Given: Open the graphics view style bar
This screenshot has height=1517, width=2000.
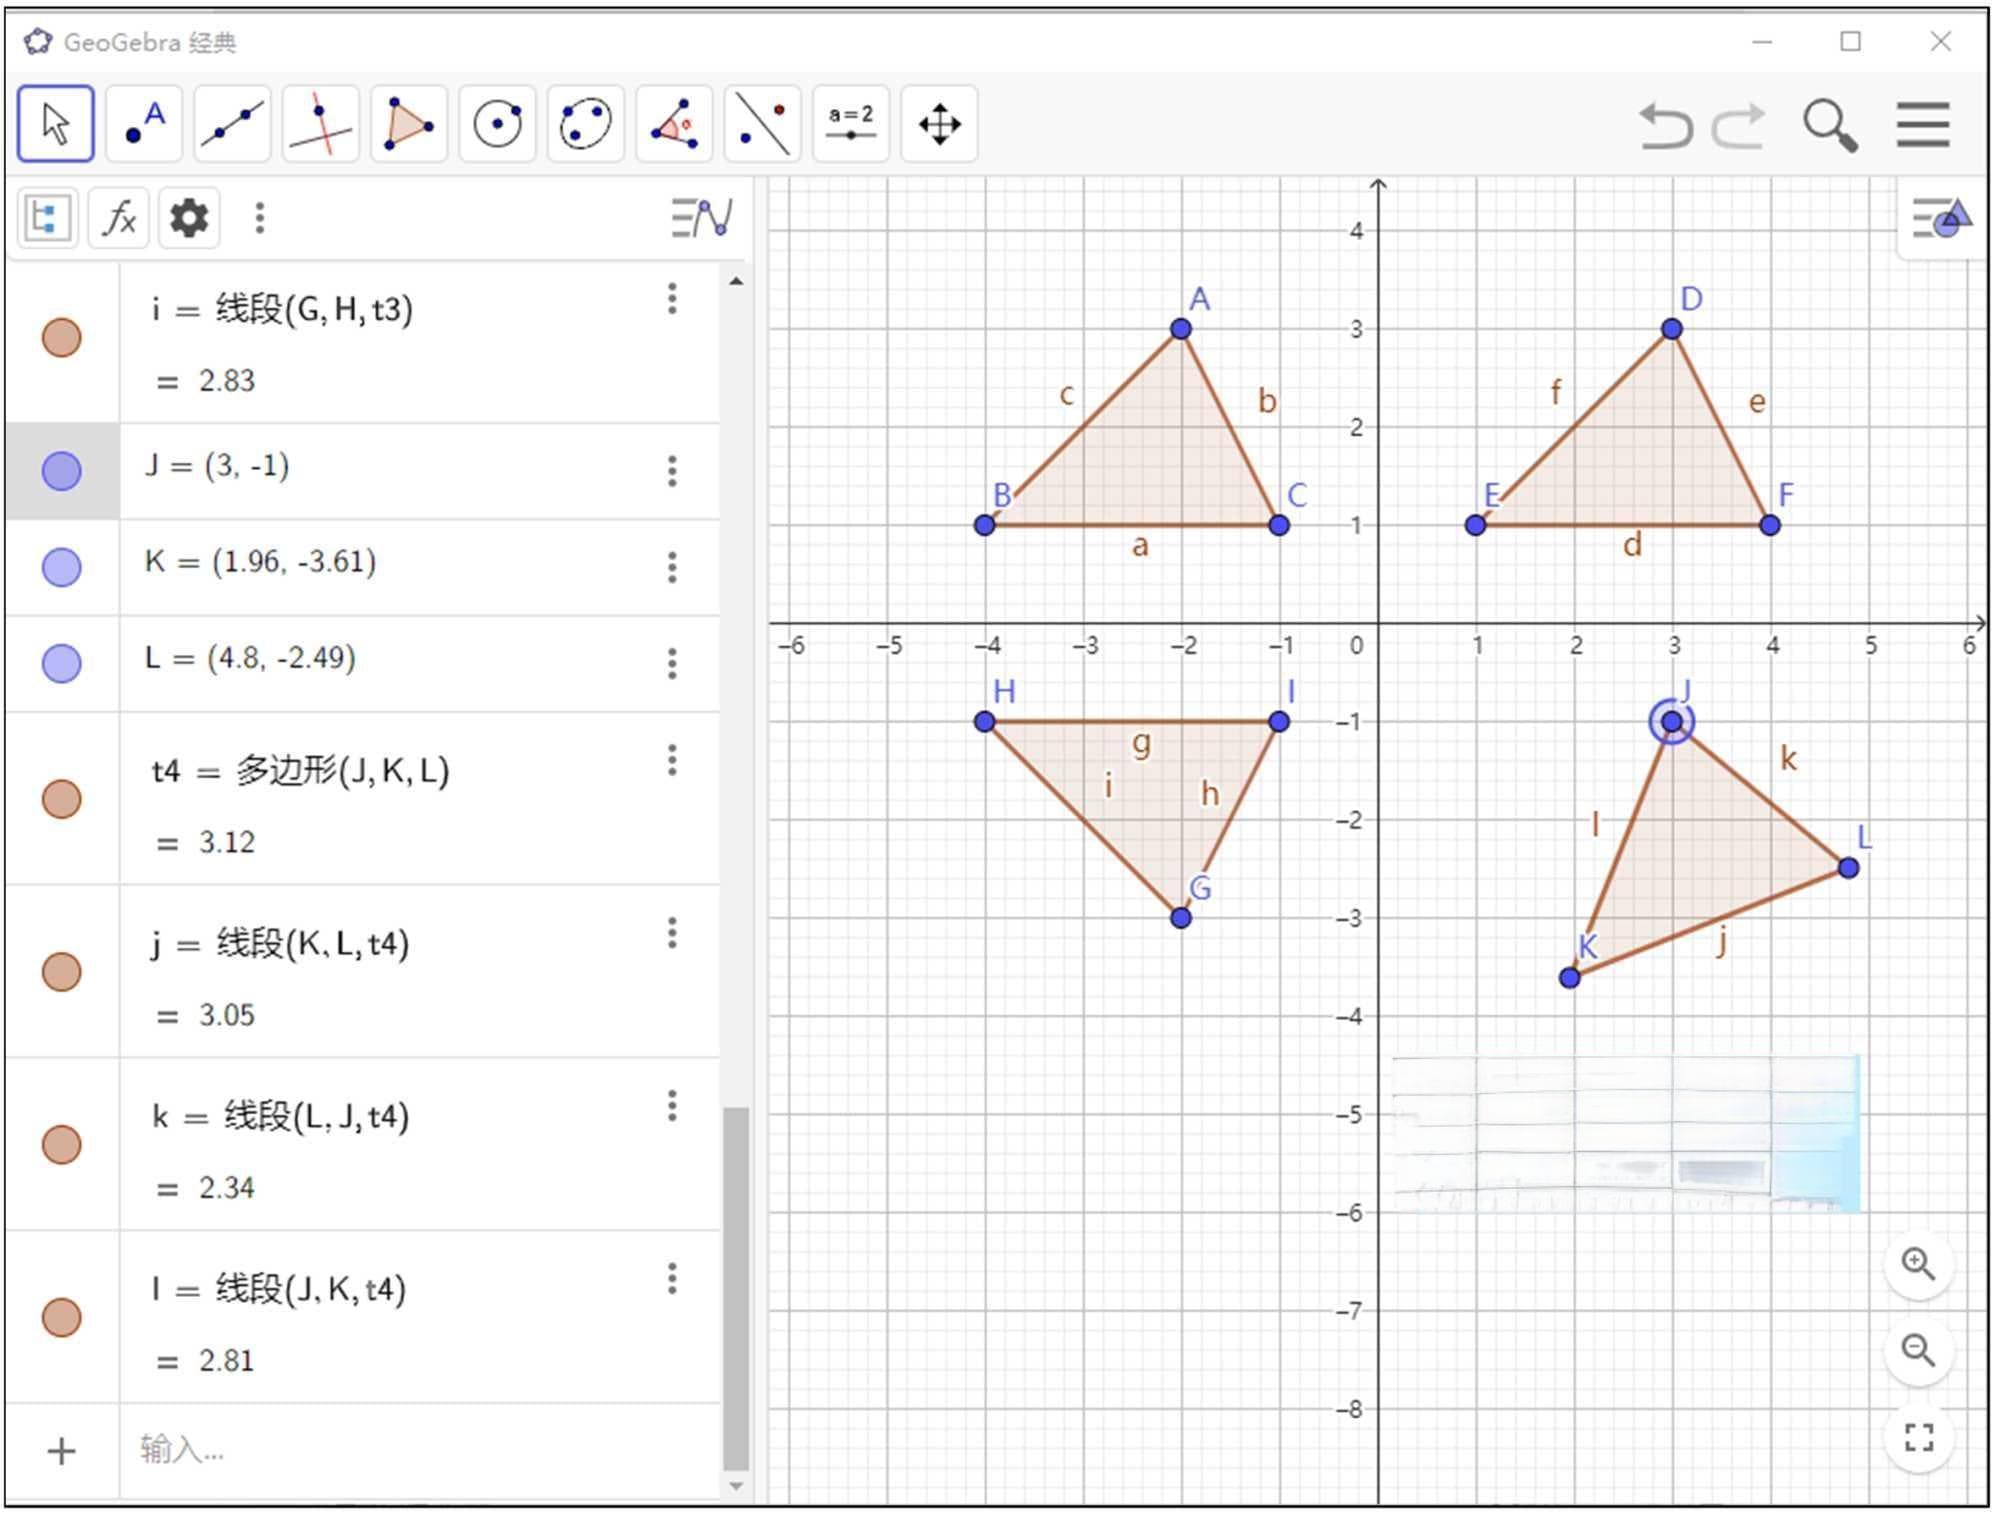Looking at the screenshot, I should click(1942, 218).
